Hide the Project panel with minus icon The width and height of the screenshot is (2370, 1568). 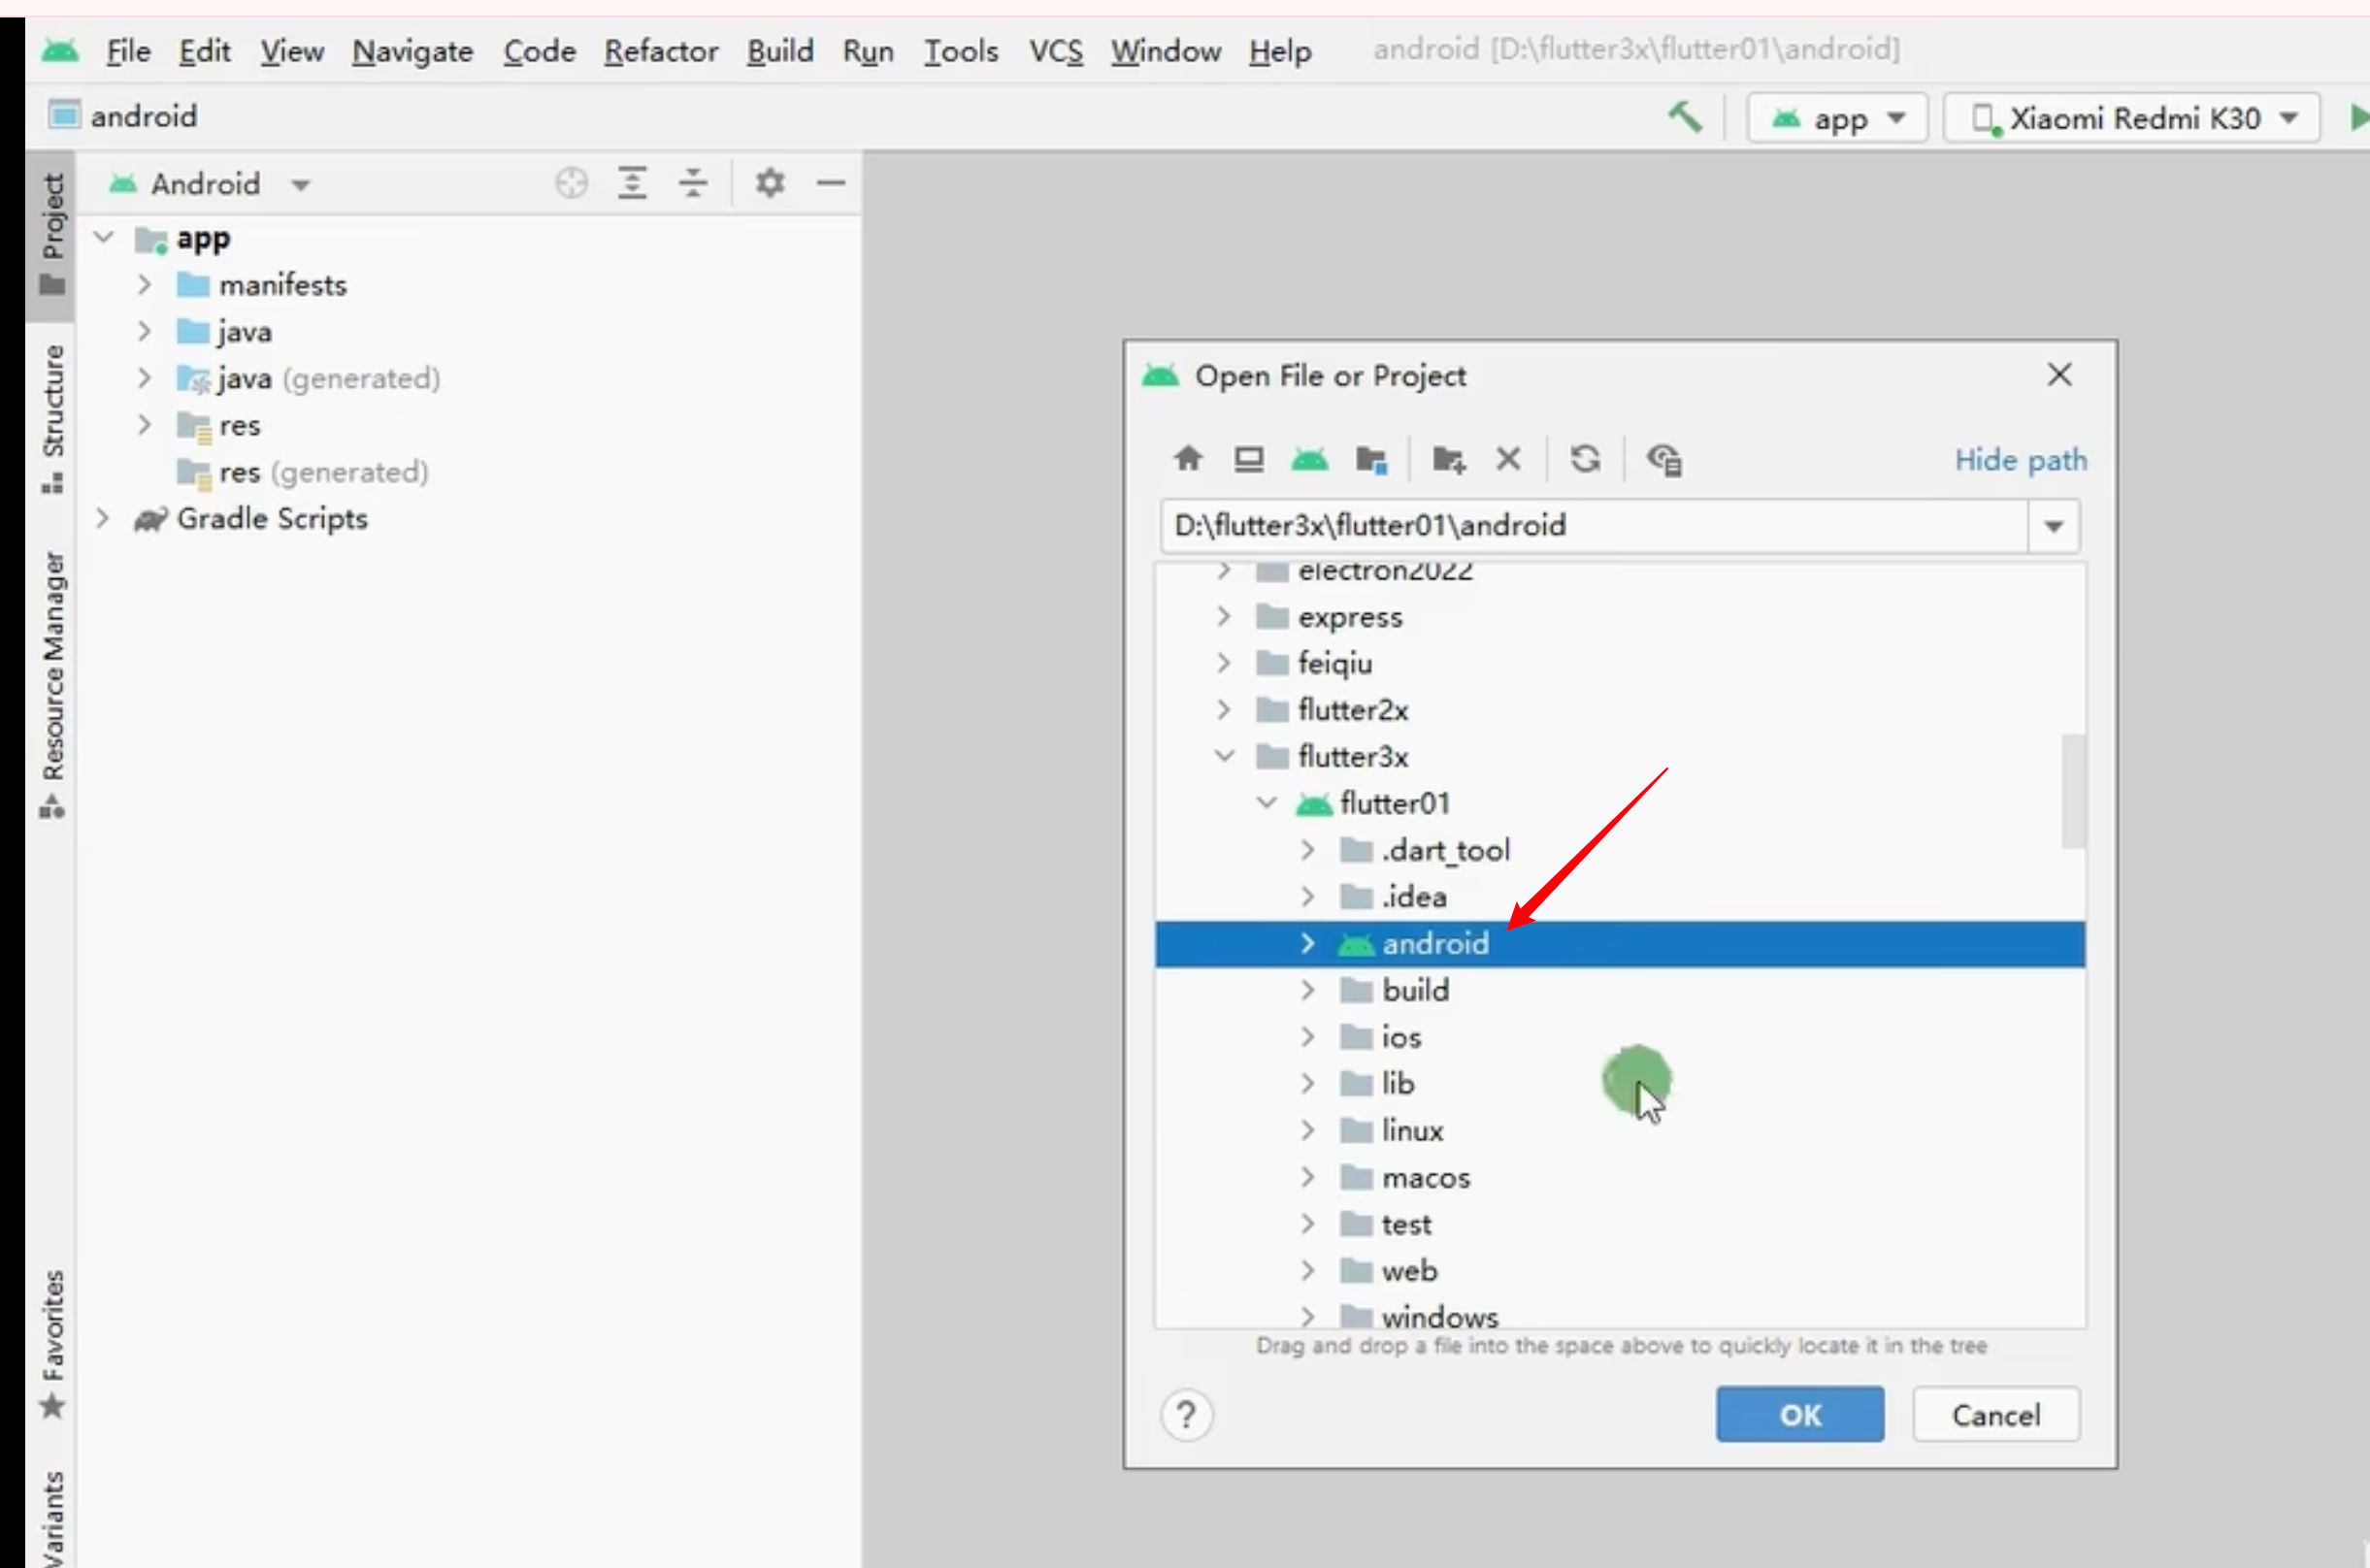click(831, 183)
